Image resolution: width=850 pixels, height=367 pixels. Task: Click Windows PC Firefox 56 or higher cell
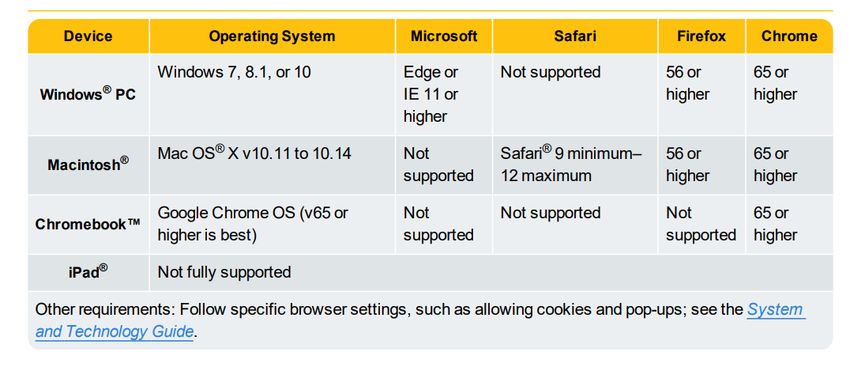point(702,94)
